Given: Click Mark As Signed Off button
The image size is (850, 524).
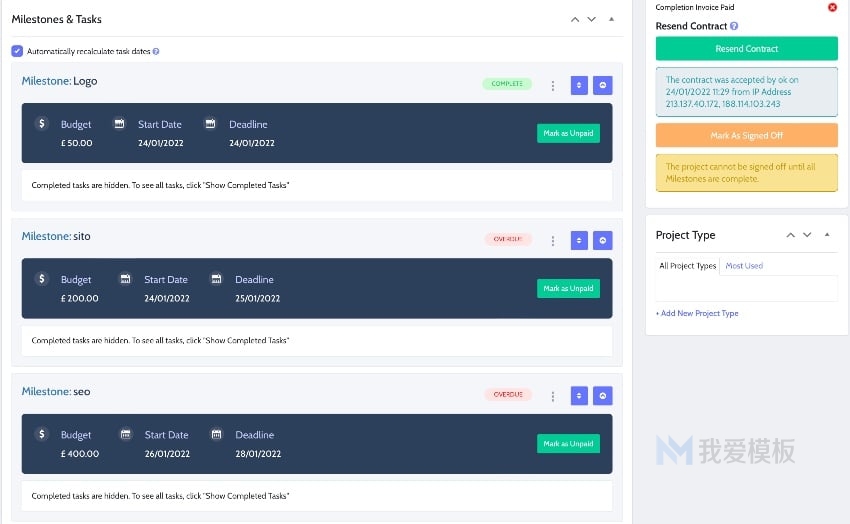Looking at the screenshot, I should point(746,135).
